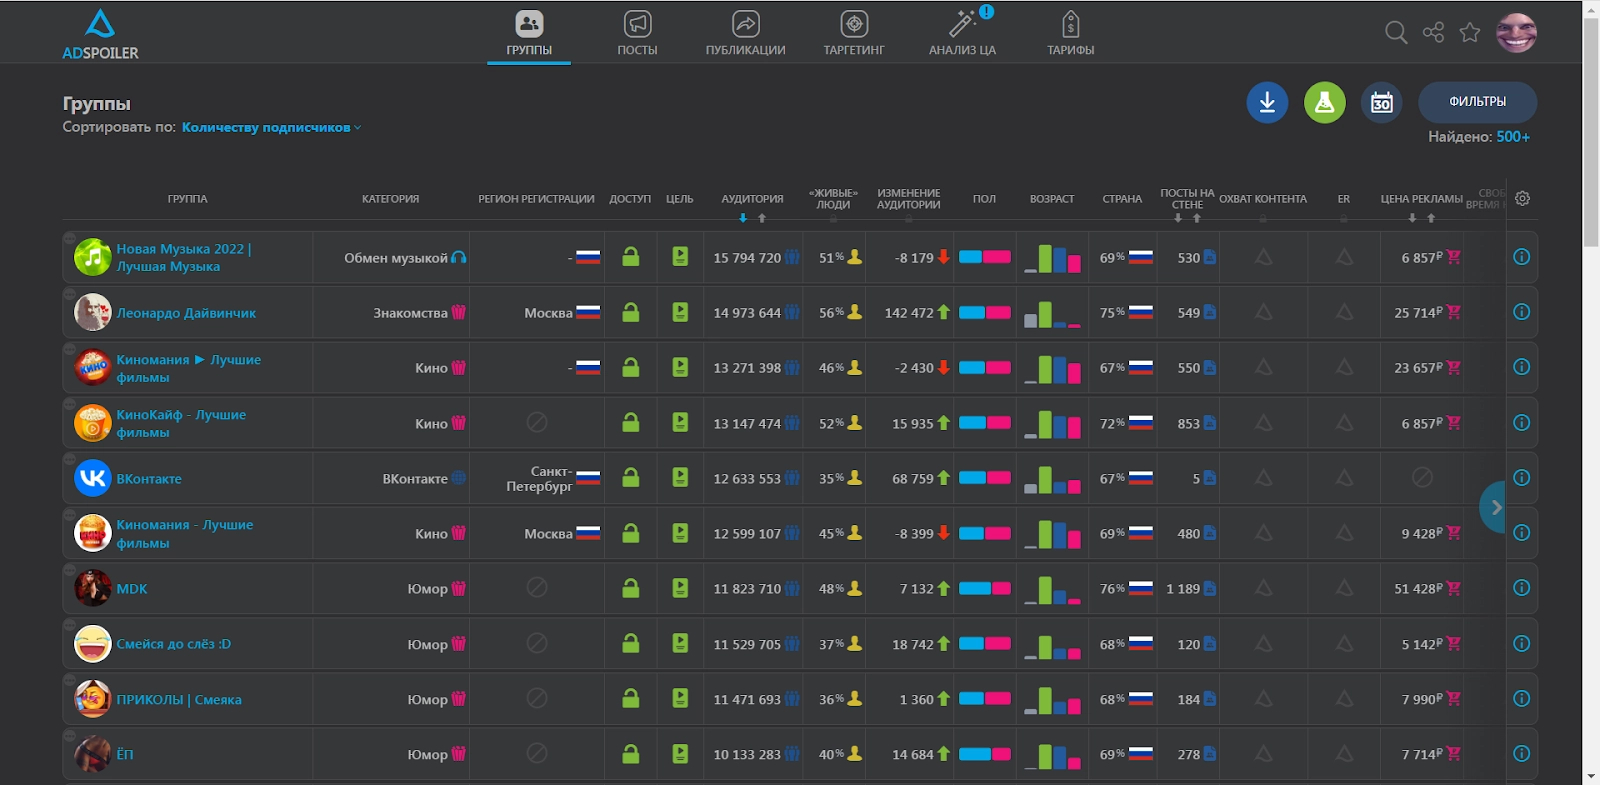Click the green flask icon button

point(1324,102)
